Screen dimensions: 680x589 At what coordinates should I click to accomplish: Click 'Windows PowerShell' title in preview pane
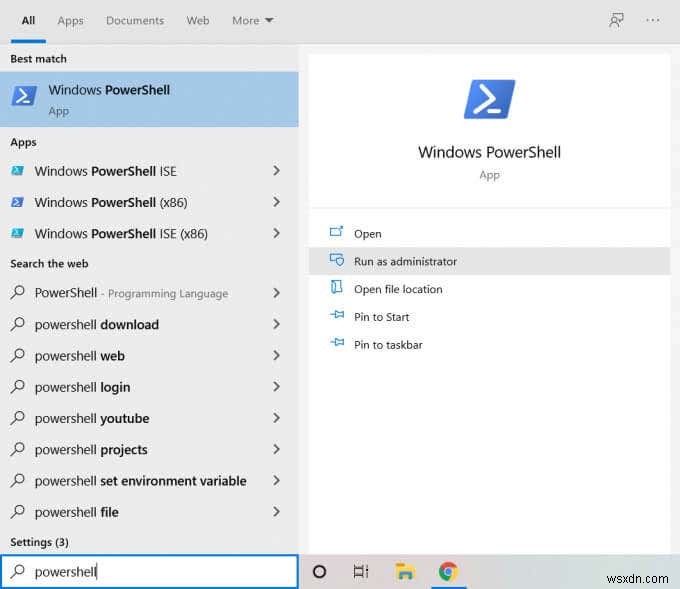489,152
